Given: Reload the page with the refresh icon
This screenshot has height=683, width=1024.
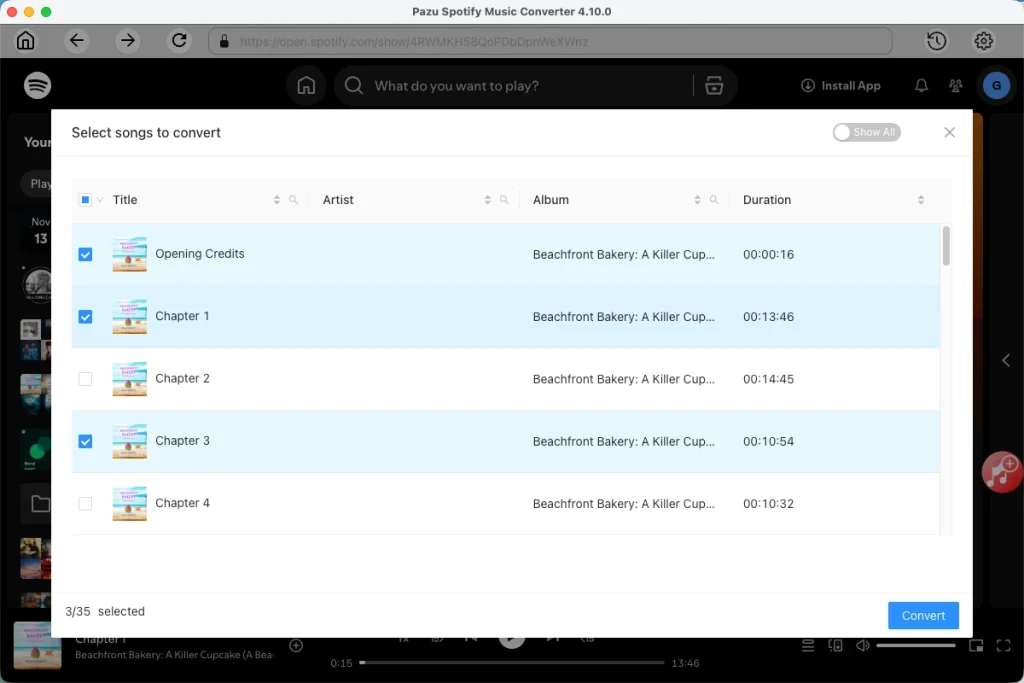Looking at the screenshot, I should (x=179, y=40).
